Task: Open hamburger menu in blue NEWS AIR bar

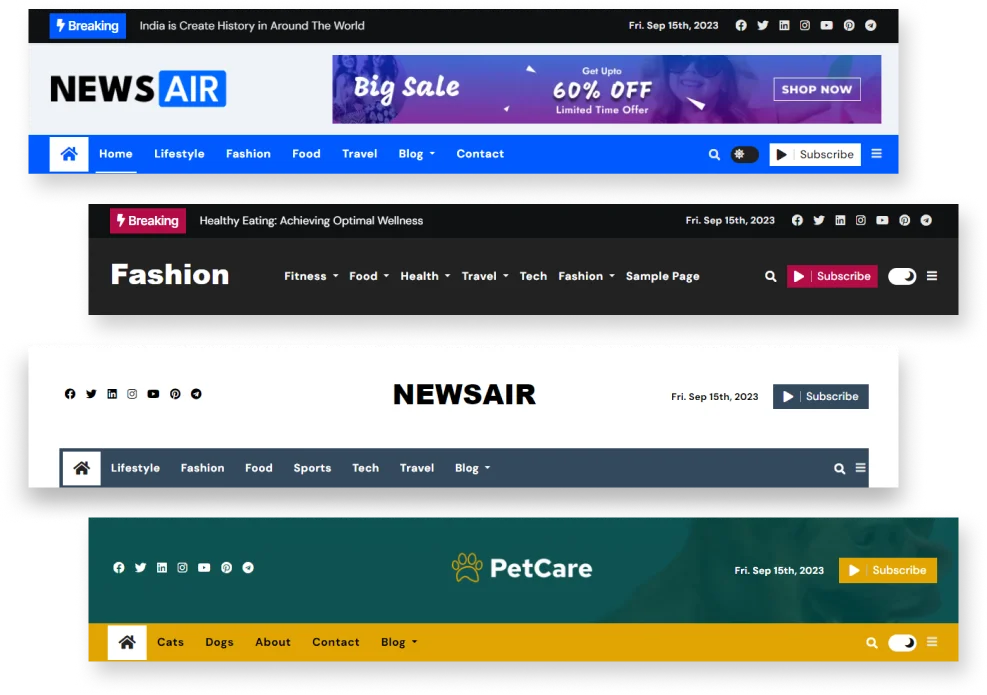Action: click(x=876, y=154)
